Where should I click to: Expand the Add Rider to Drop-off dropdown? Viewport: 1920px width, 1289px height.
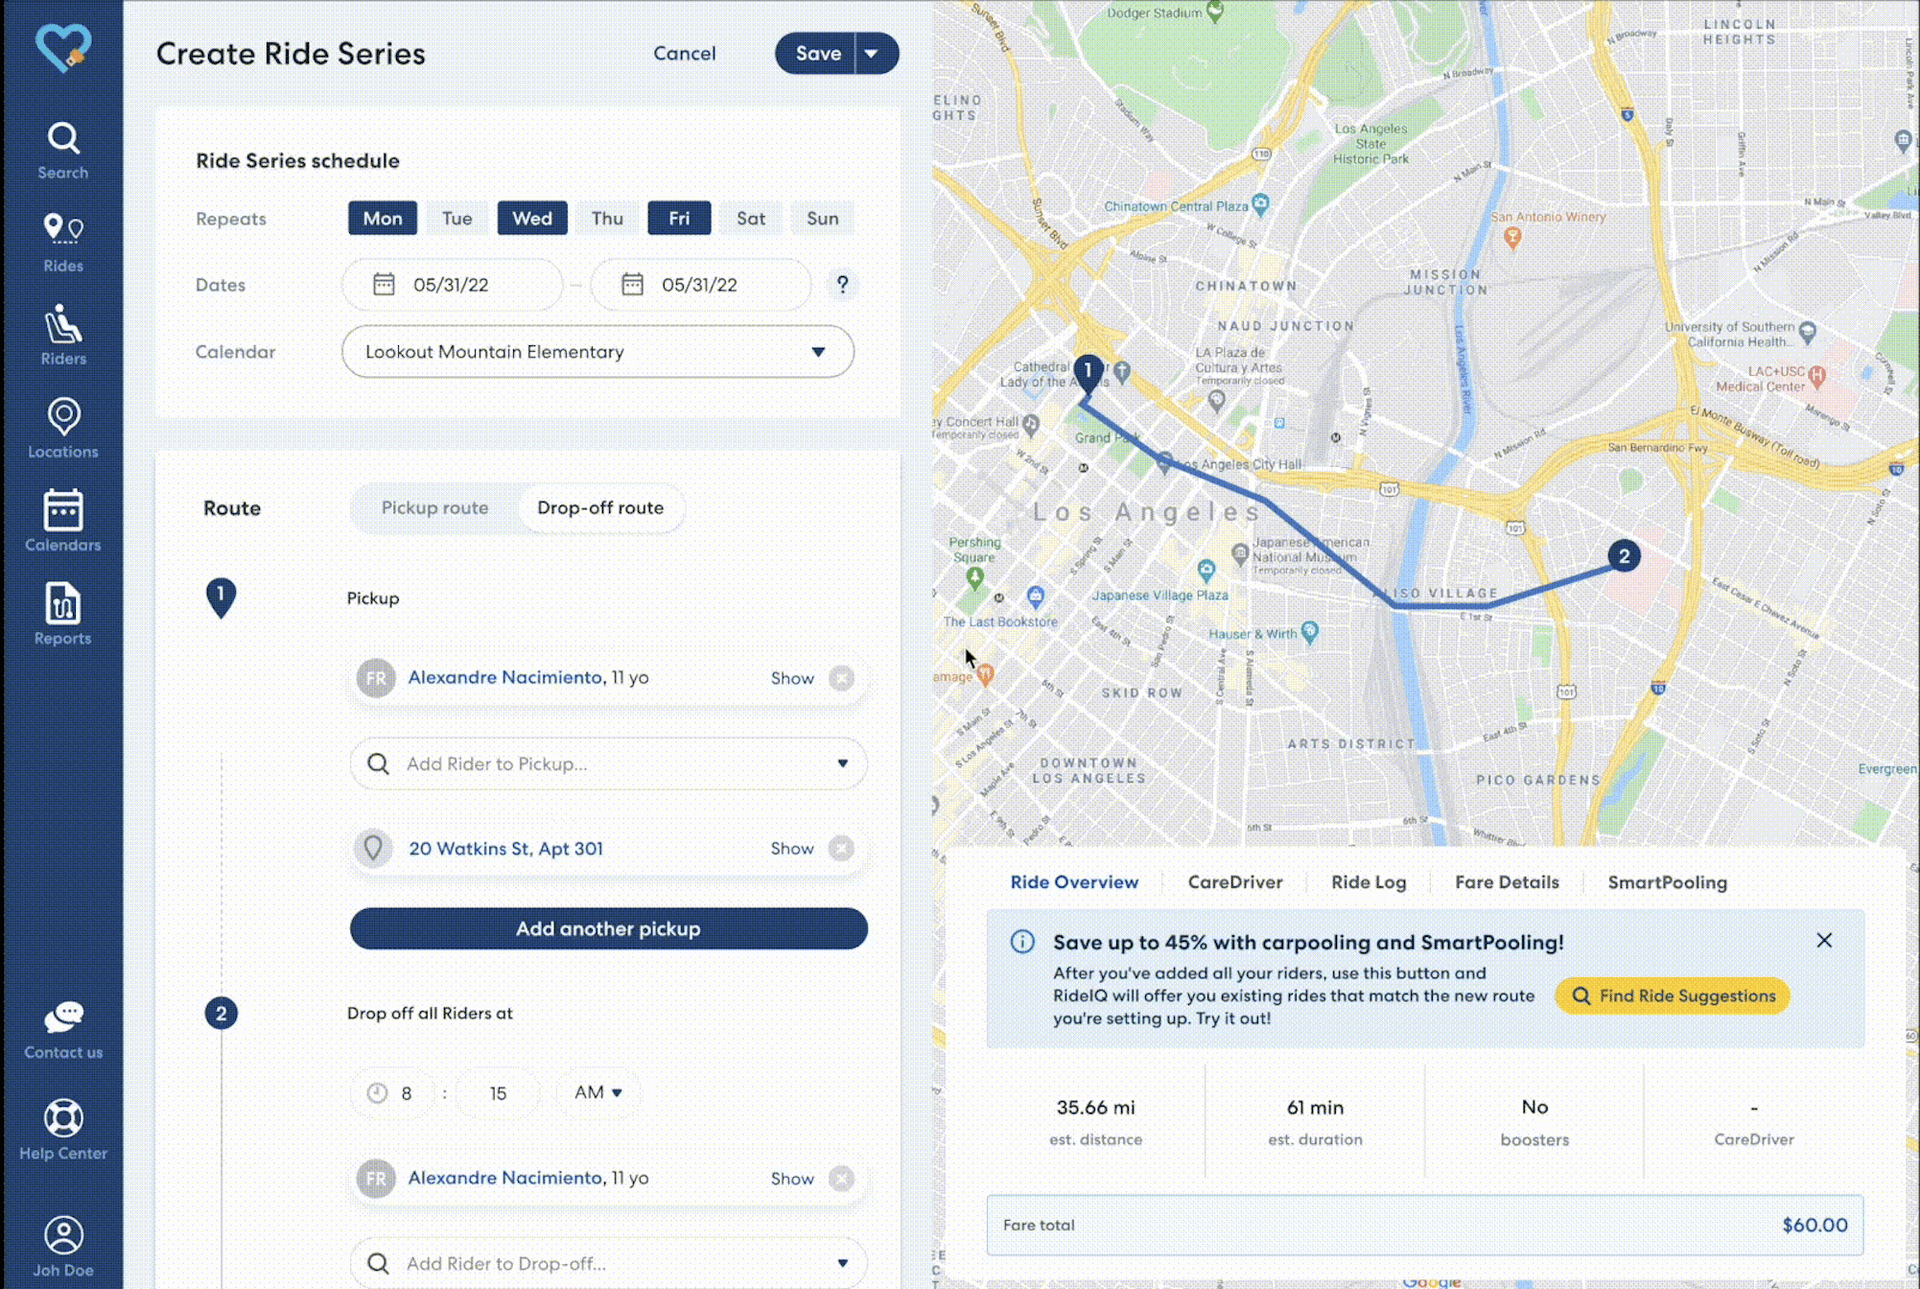point(843,1264)
